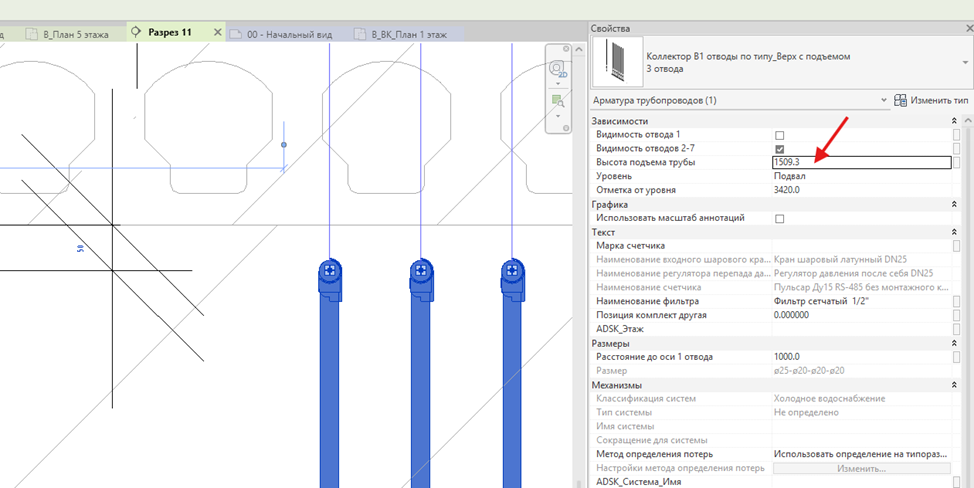Click the blue 50 dimension text
The width and height of the screenshot is (974, 488).
80,248
